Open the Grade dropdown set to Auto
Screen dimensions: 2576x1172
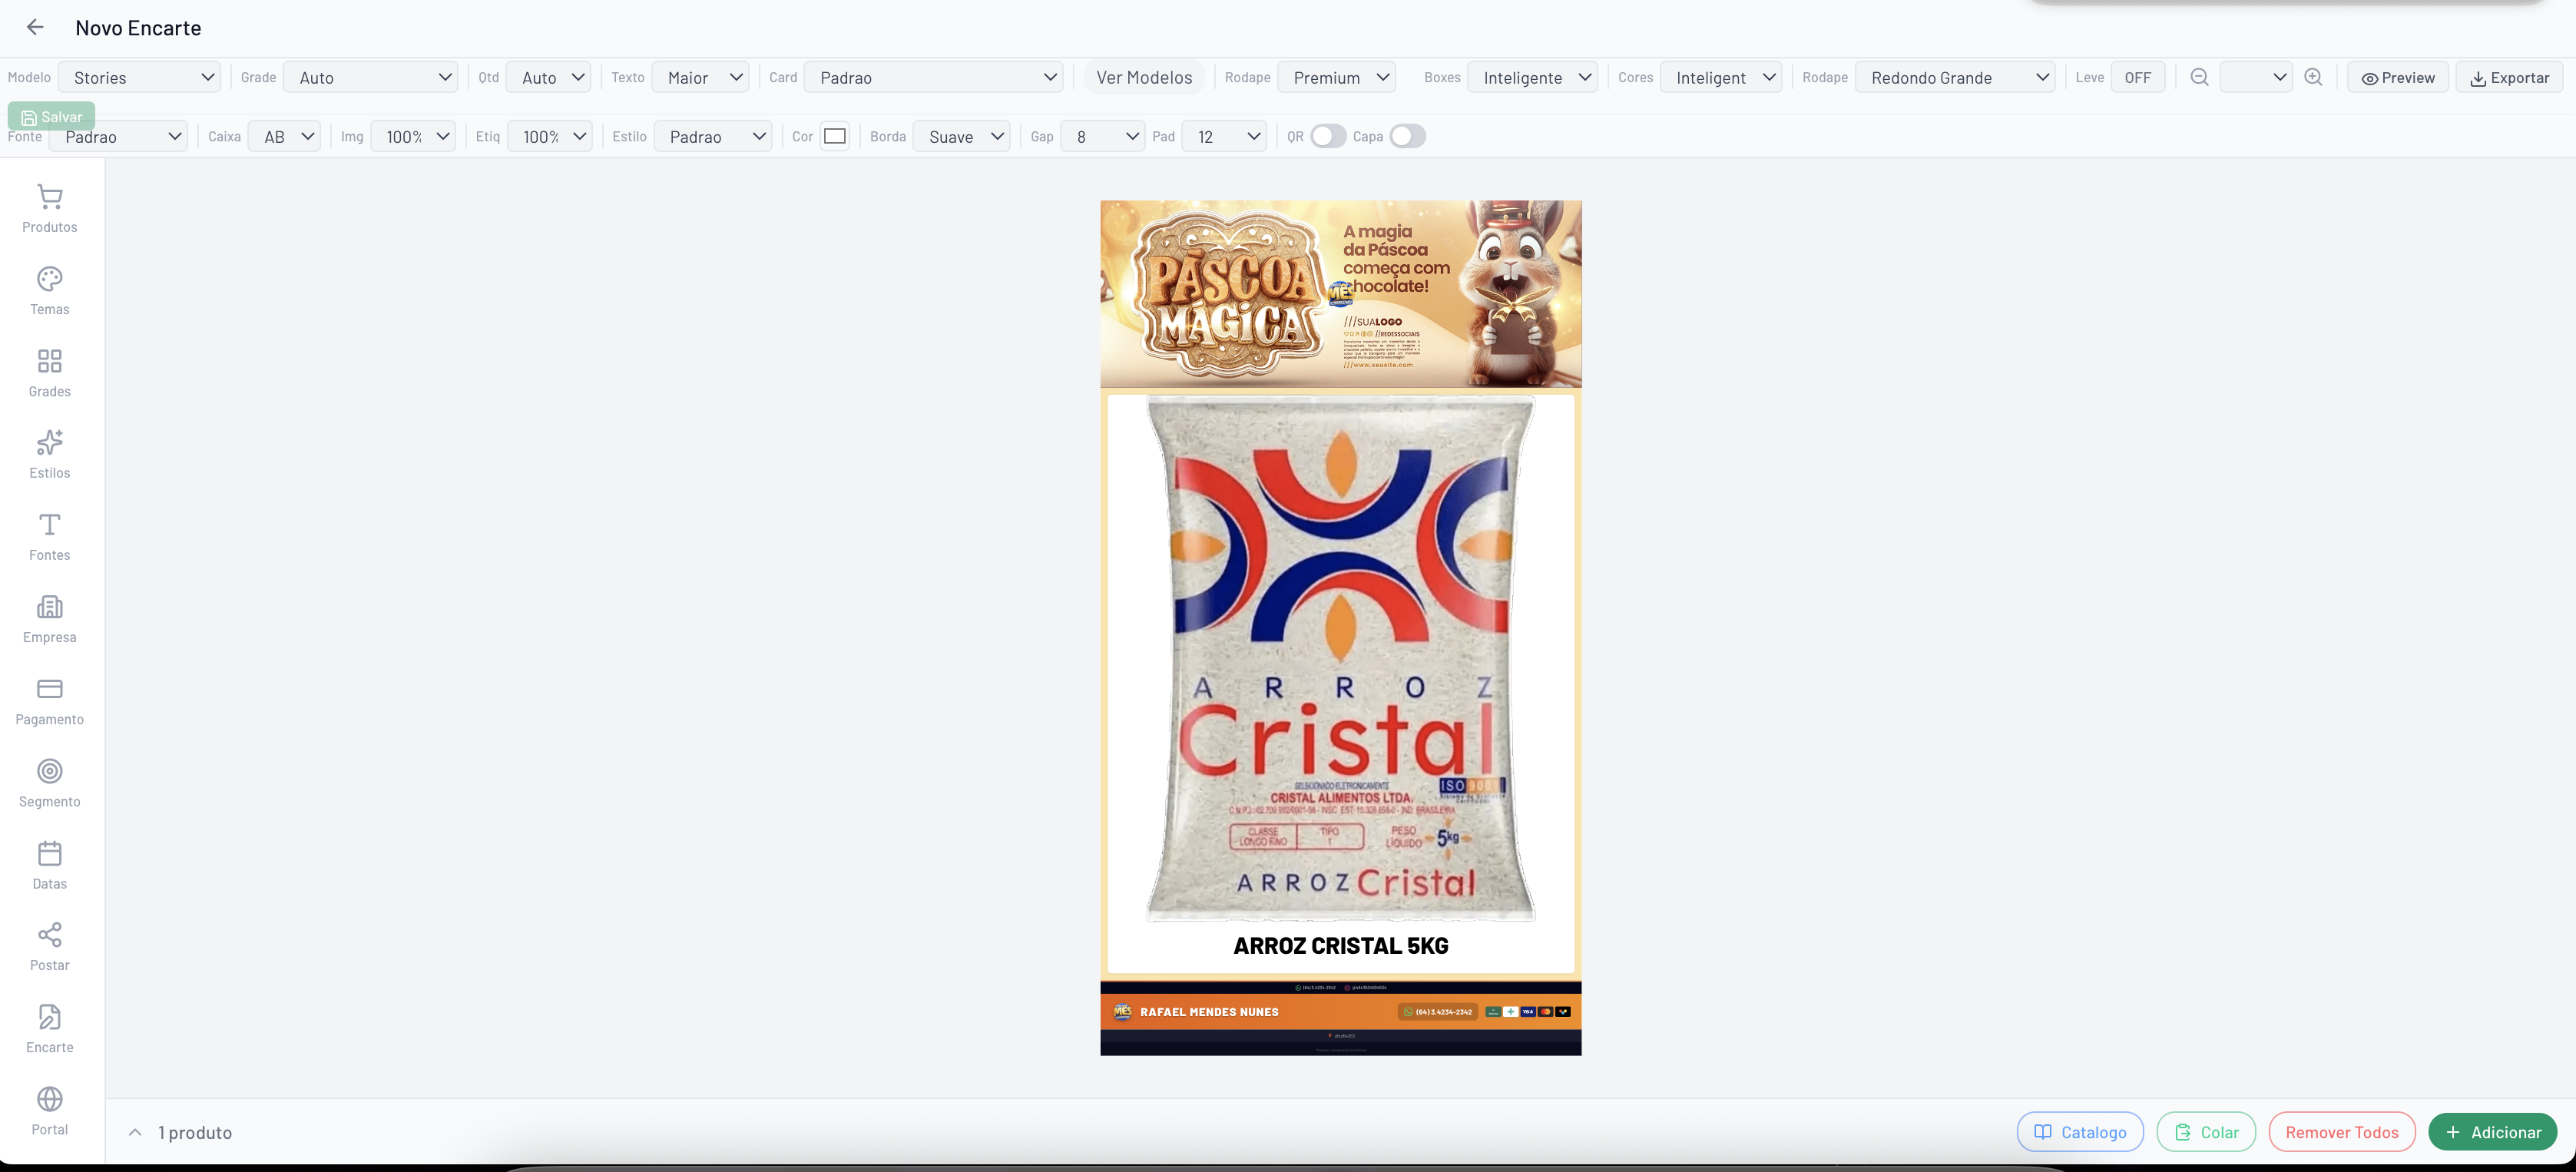click(x=370, y=77)
